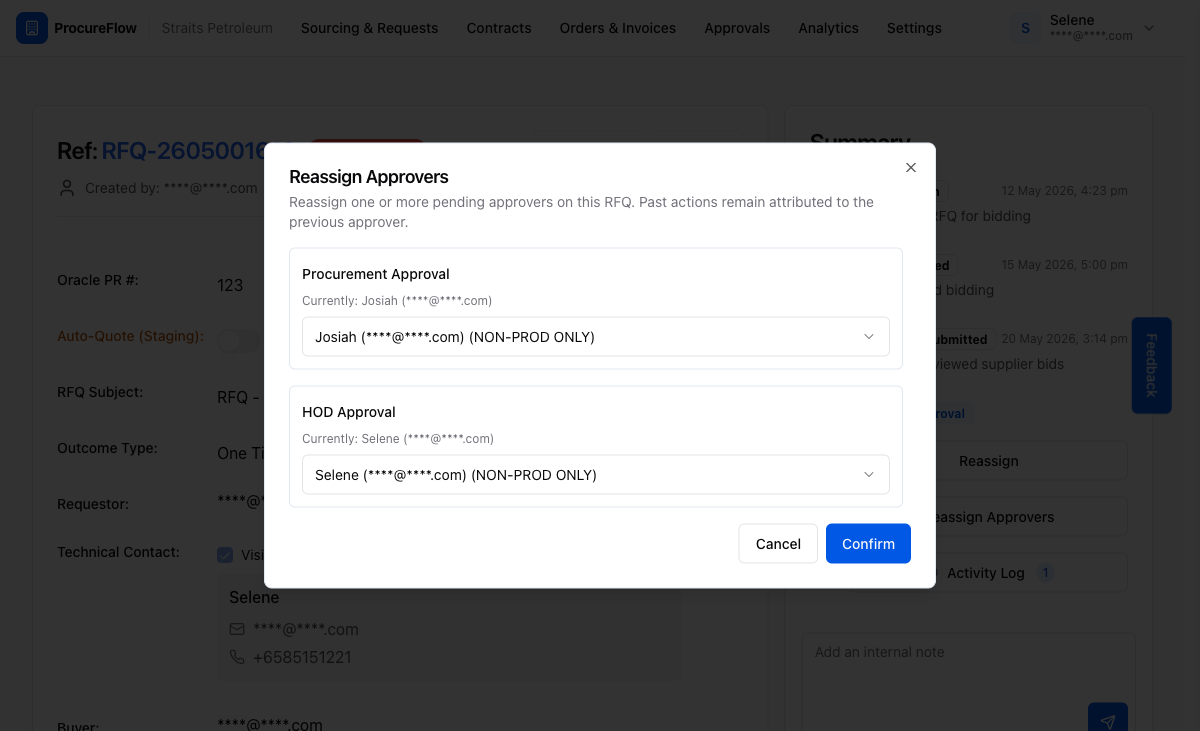Open the Procurement Approval approver dropdown
This screenshot has height=731, width=1200.
point(596,337)
